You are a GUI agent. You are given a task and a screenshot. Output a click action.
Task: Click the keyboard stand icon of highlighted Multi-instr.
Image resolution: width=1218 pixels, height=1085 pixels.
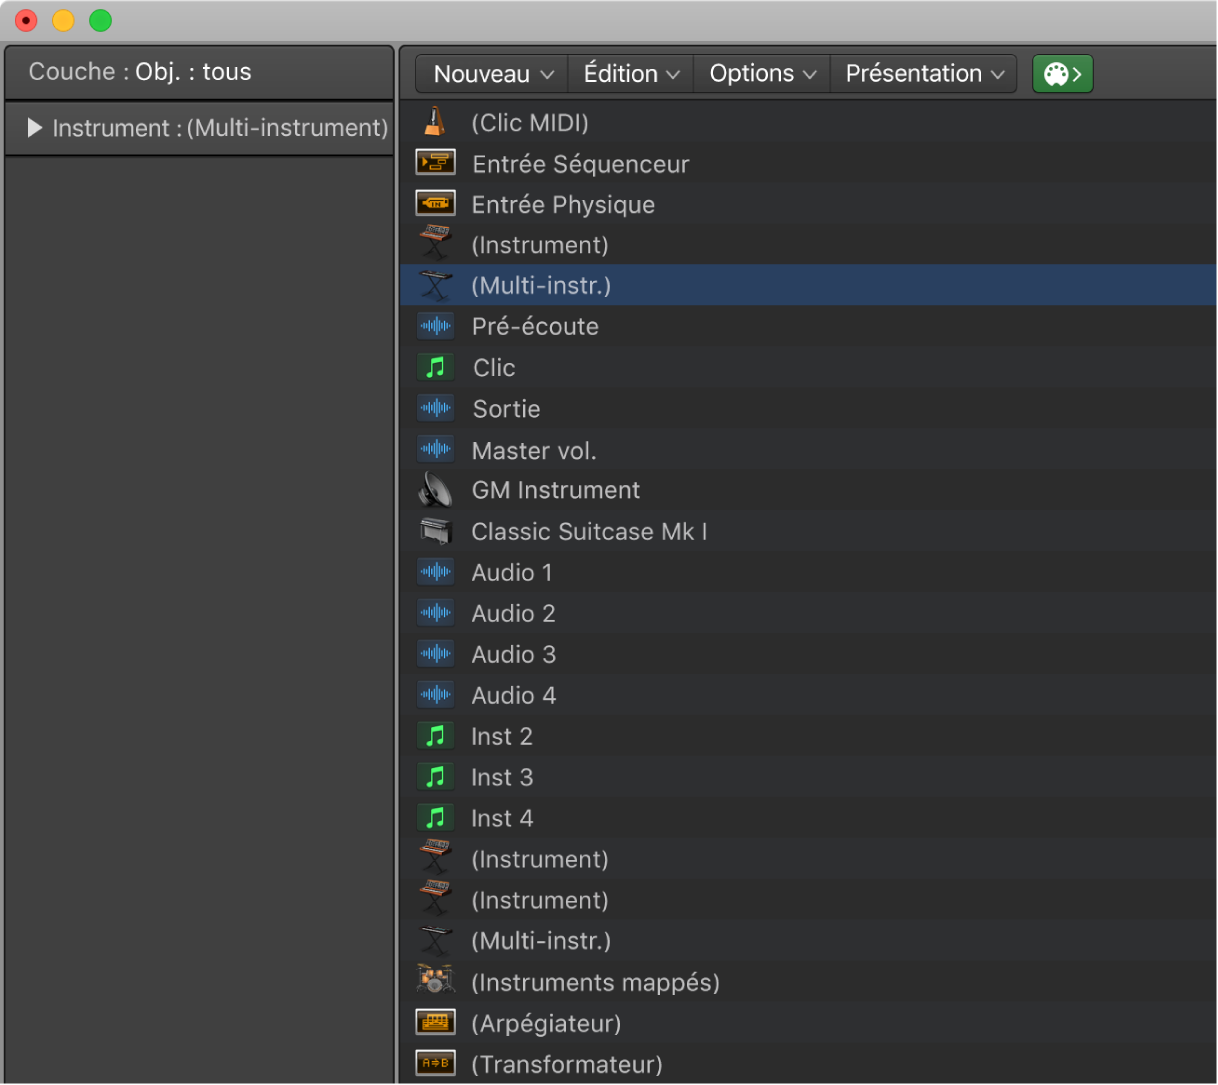coord(435,285)
